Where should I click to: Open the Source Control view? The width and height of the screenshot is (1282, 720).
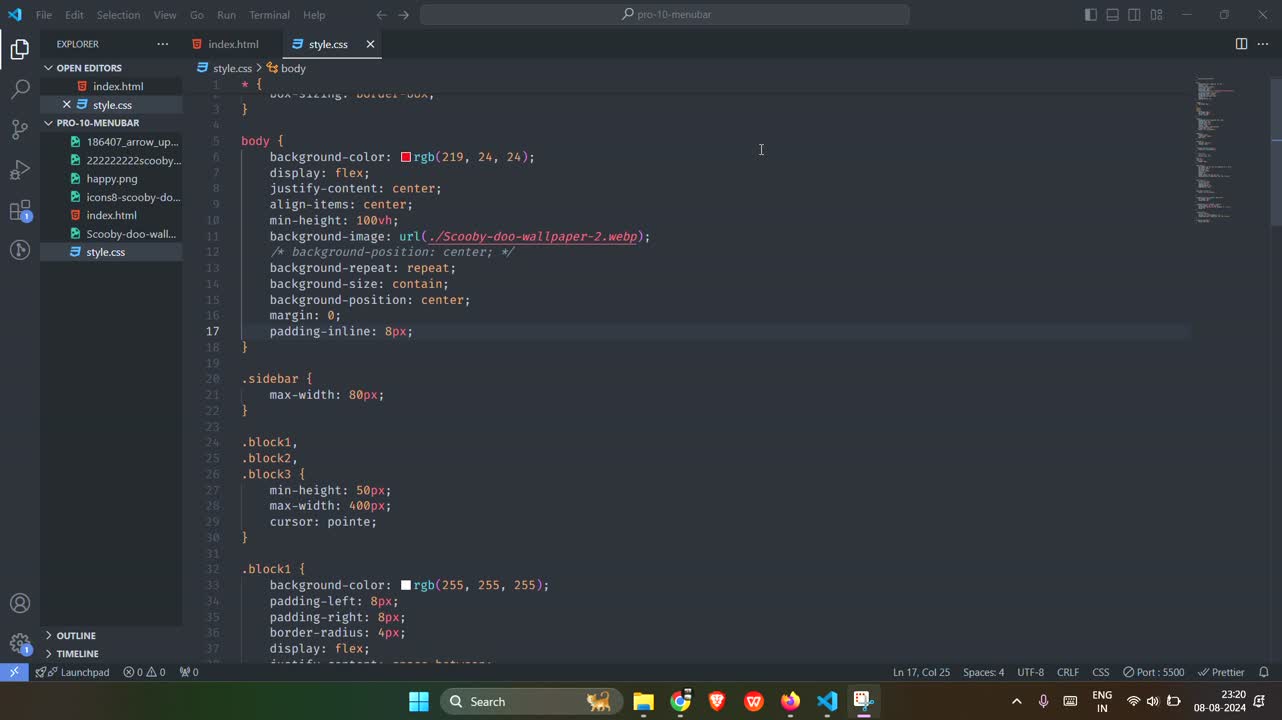tap(20, 130)
